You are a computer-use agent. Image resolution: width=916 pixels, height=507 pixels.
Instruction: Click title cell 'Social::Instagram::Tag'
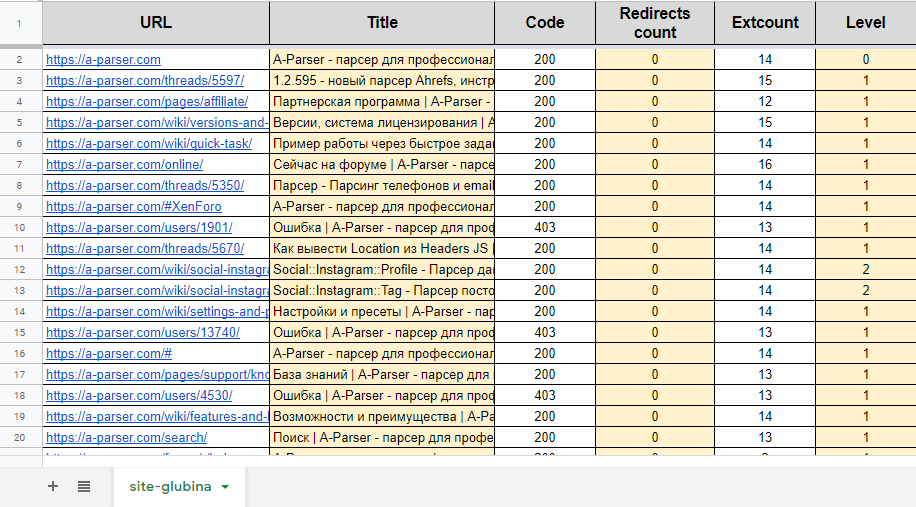pyautogui.click(x=382, y=291)
